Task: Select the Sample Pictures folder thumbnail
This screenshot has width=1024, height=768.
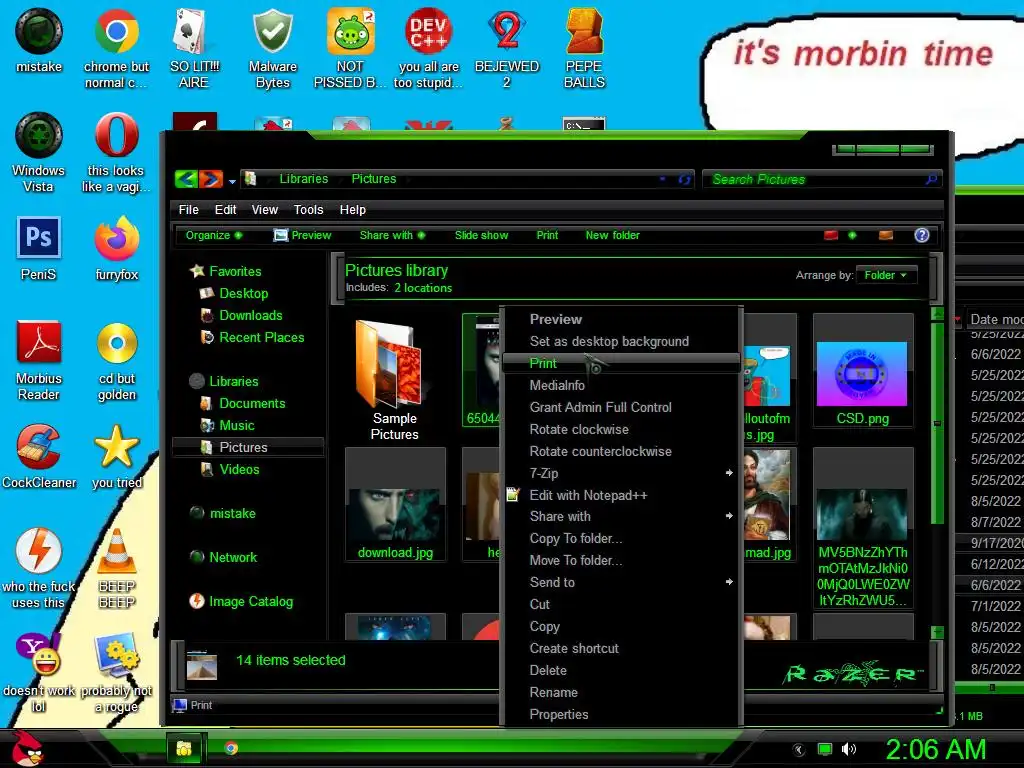Action: 394,379
